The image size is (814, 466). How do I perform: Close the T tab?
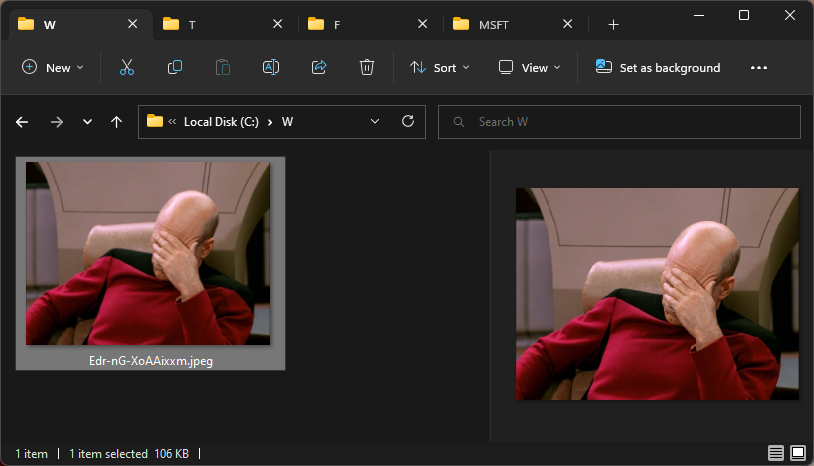[278, 24]
